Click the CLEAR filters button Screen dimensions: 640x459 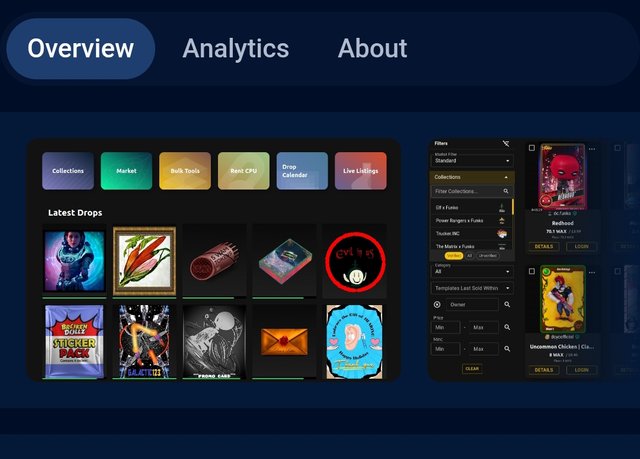point(472,369)
